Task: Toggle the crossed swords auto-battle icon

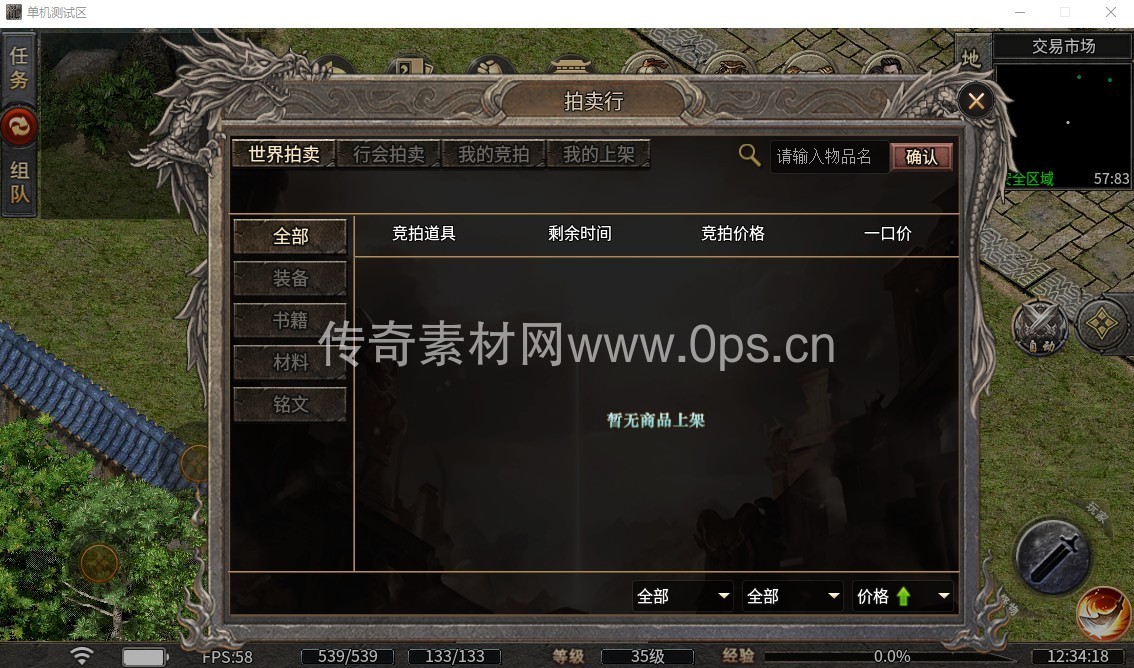Action: (x=1039, y=327)
